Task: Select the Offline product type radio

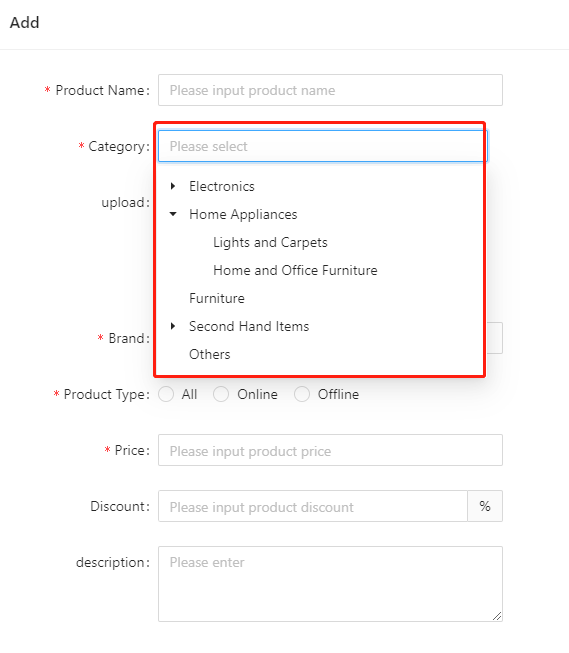Action: [x=302, y=394]
